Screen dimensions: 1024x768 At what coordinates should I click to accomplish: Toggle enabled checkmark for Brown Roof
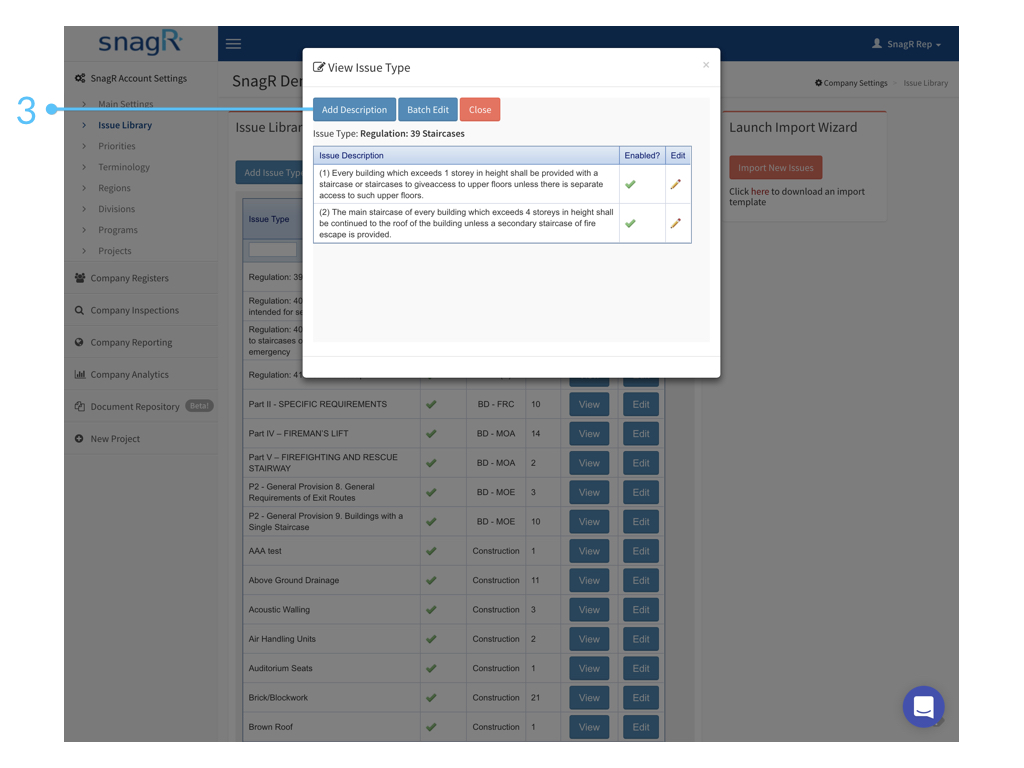(x=431, y=727)
